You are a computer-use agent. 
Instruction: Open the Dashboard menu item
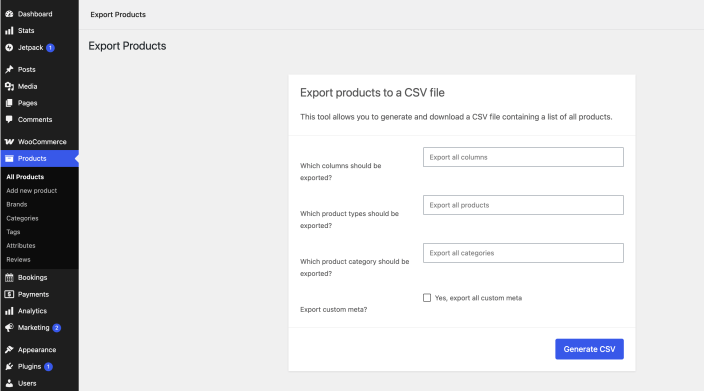(x=40, y=14)
